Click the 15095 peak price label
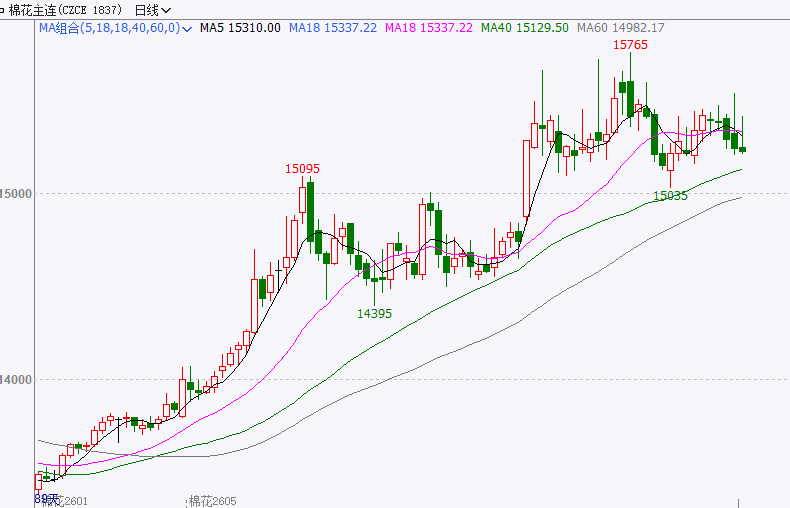 (302, 169)
